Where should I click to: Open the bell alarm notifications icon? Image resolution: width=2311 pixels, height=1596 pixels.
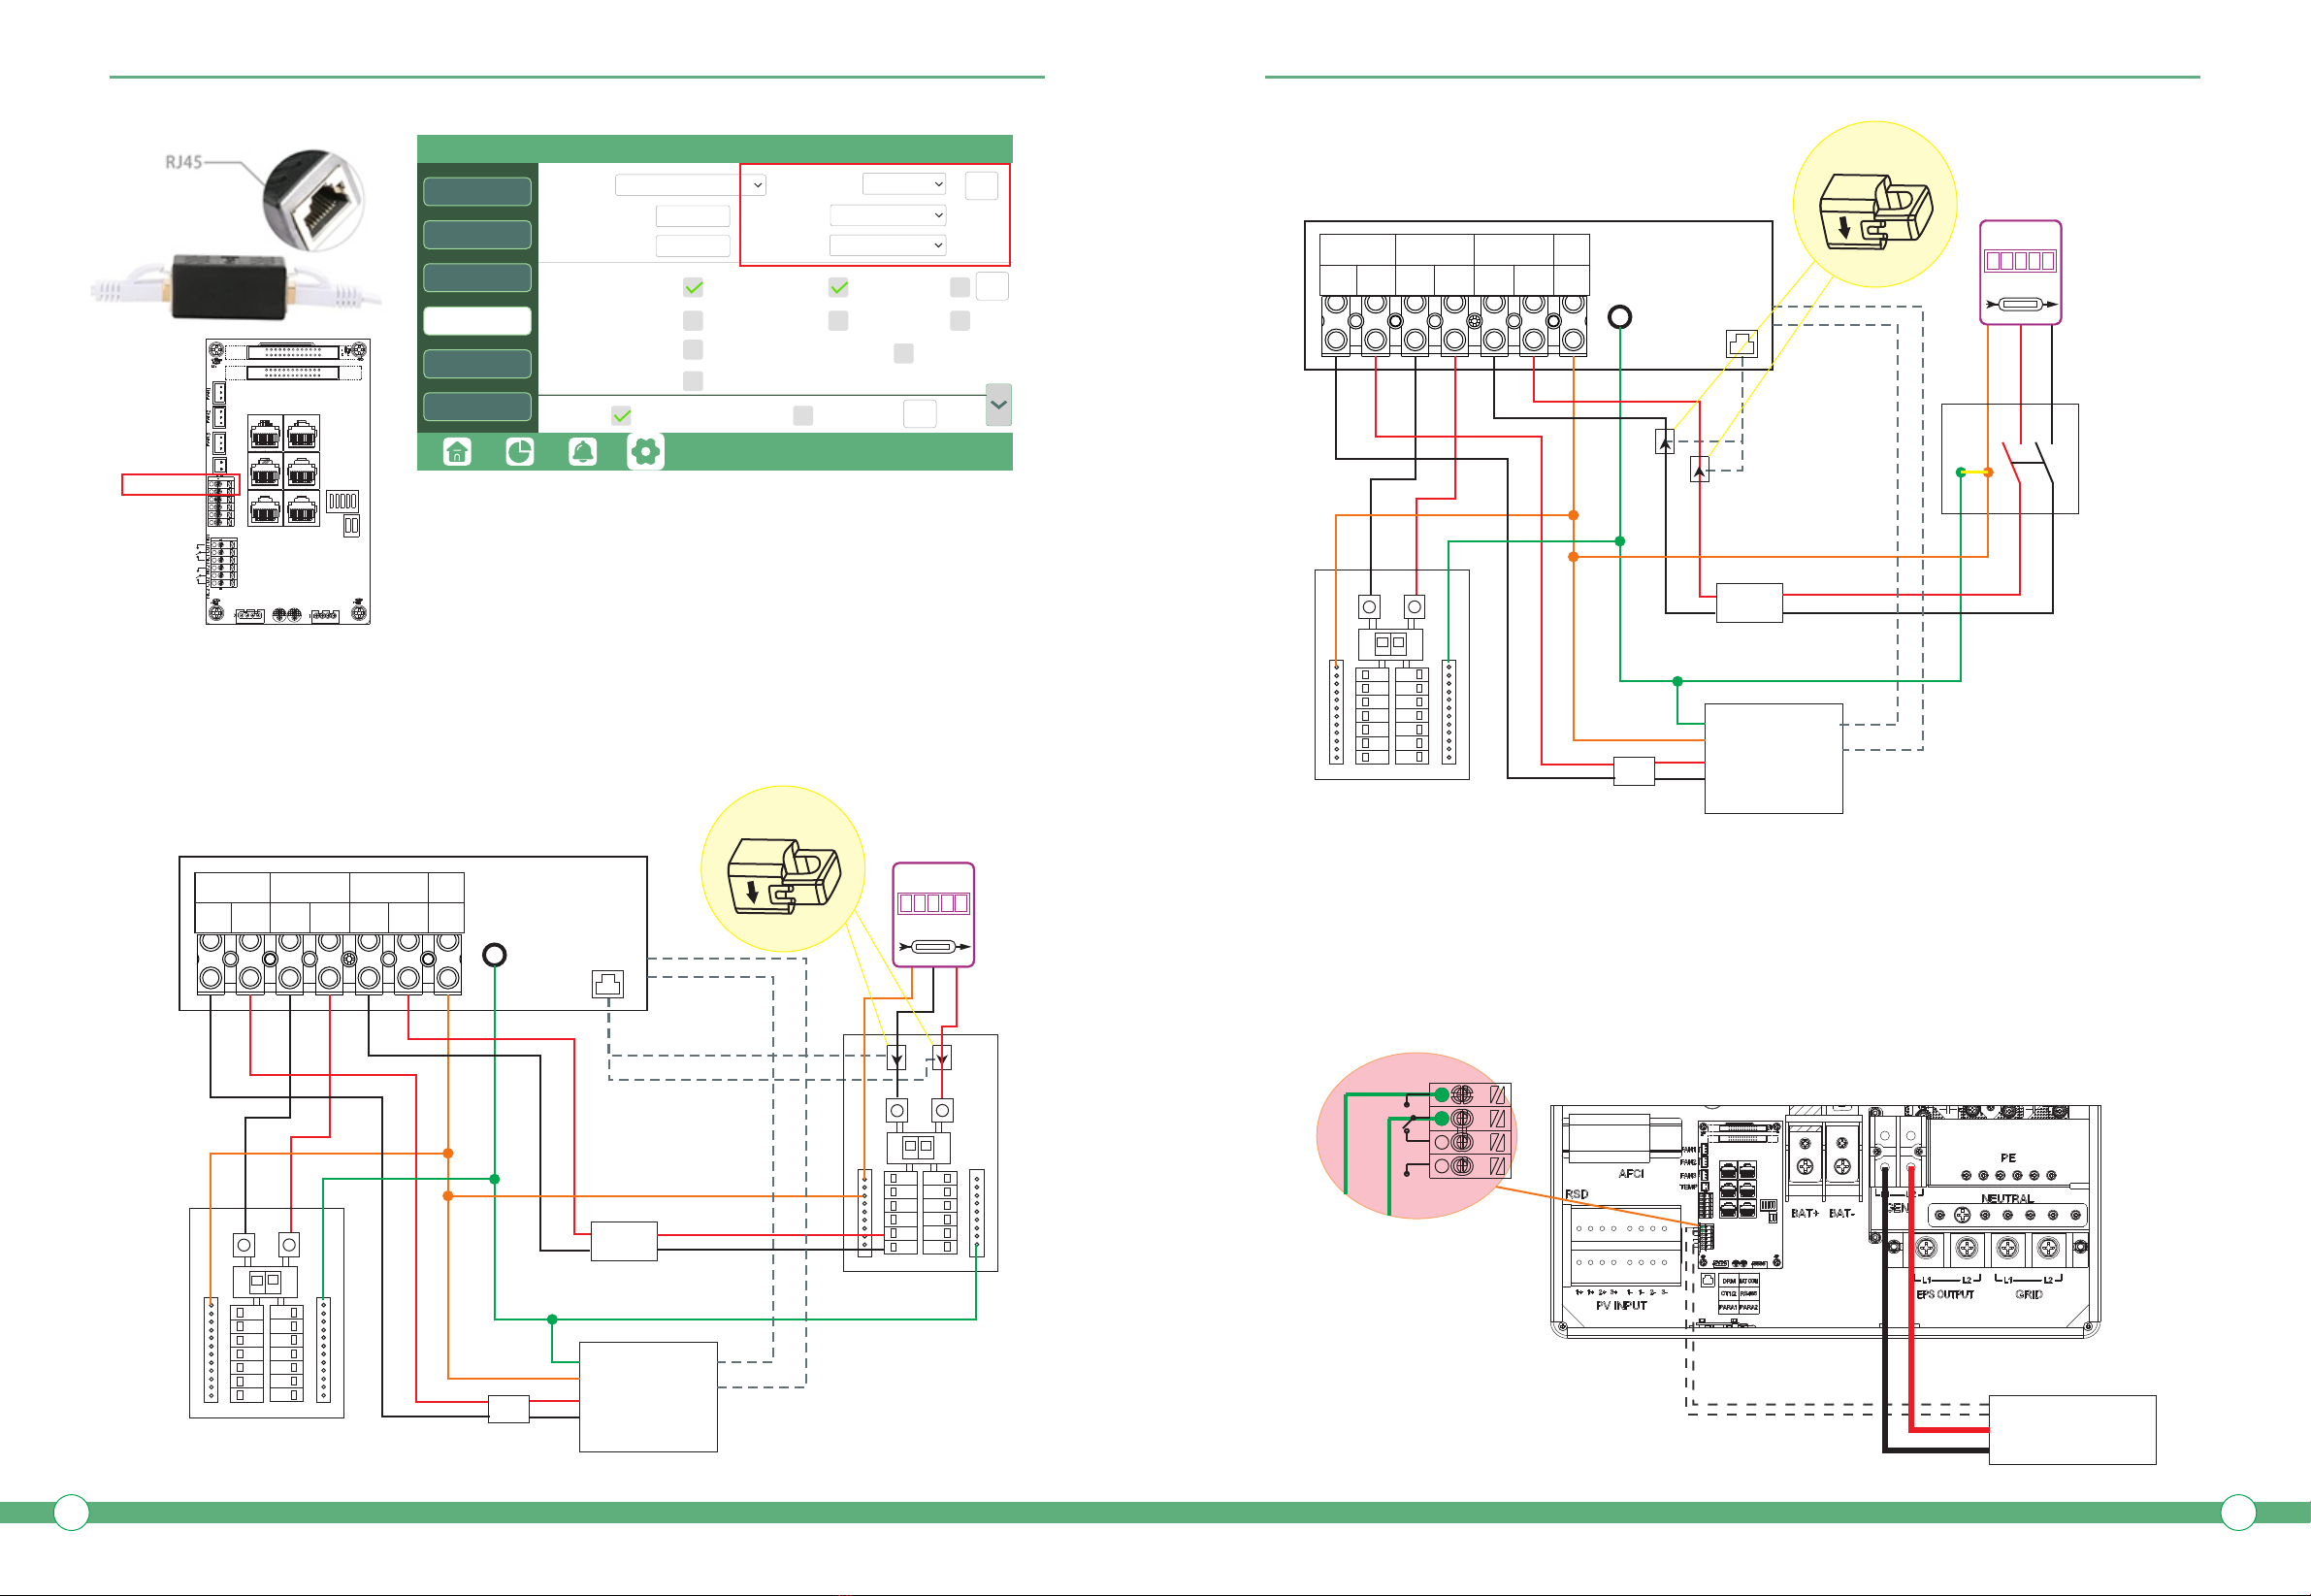click(x=582, y=452)
